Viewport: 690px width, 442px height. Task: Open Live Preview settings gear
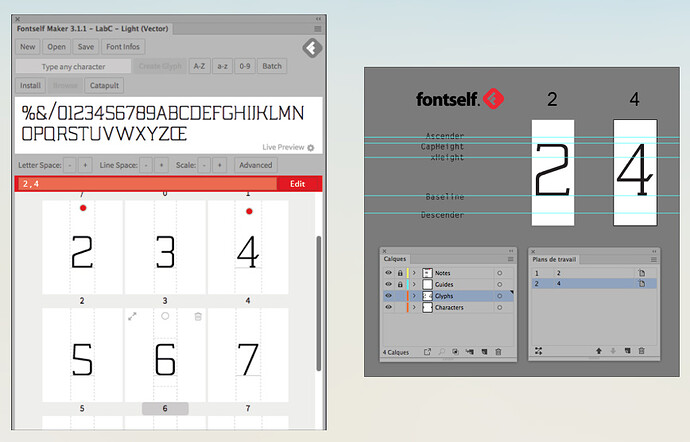pyautogui.click(x=311, y=147)
